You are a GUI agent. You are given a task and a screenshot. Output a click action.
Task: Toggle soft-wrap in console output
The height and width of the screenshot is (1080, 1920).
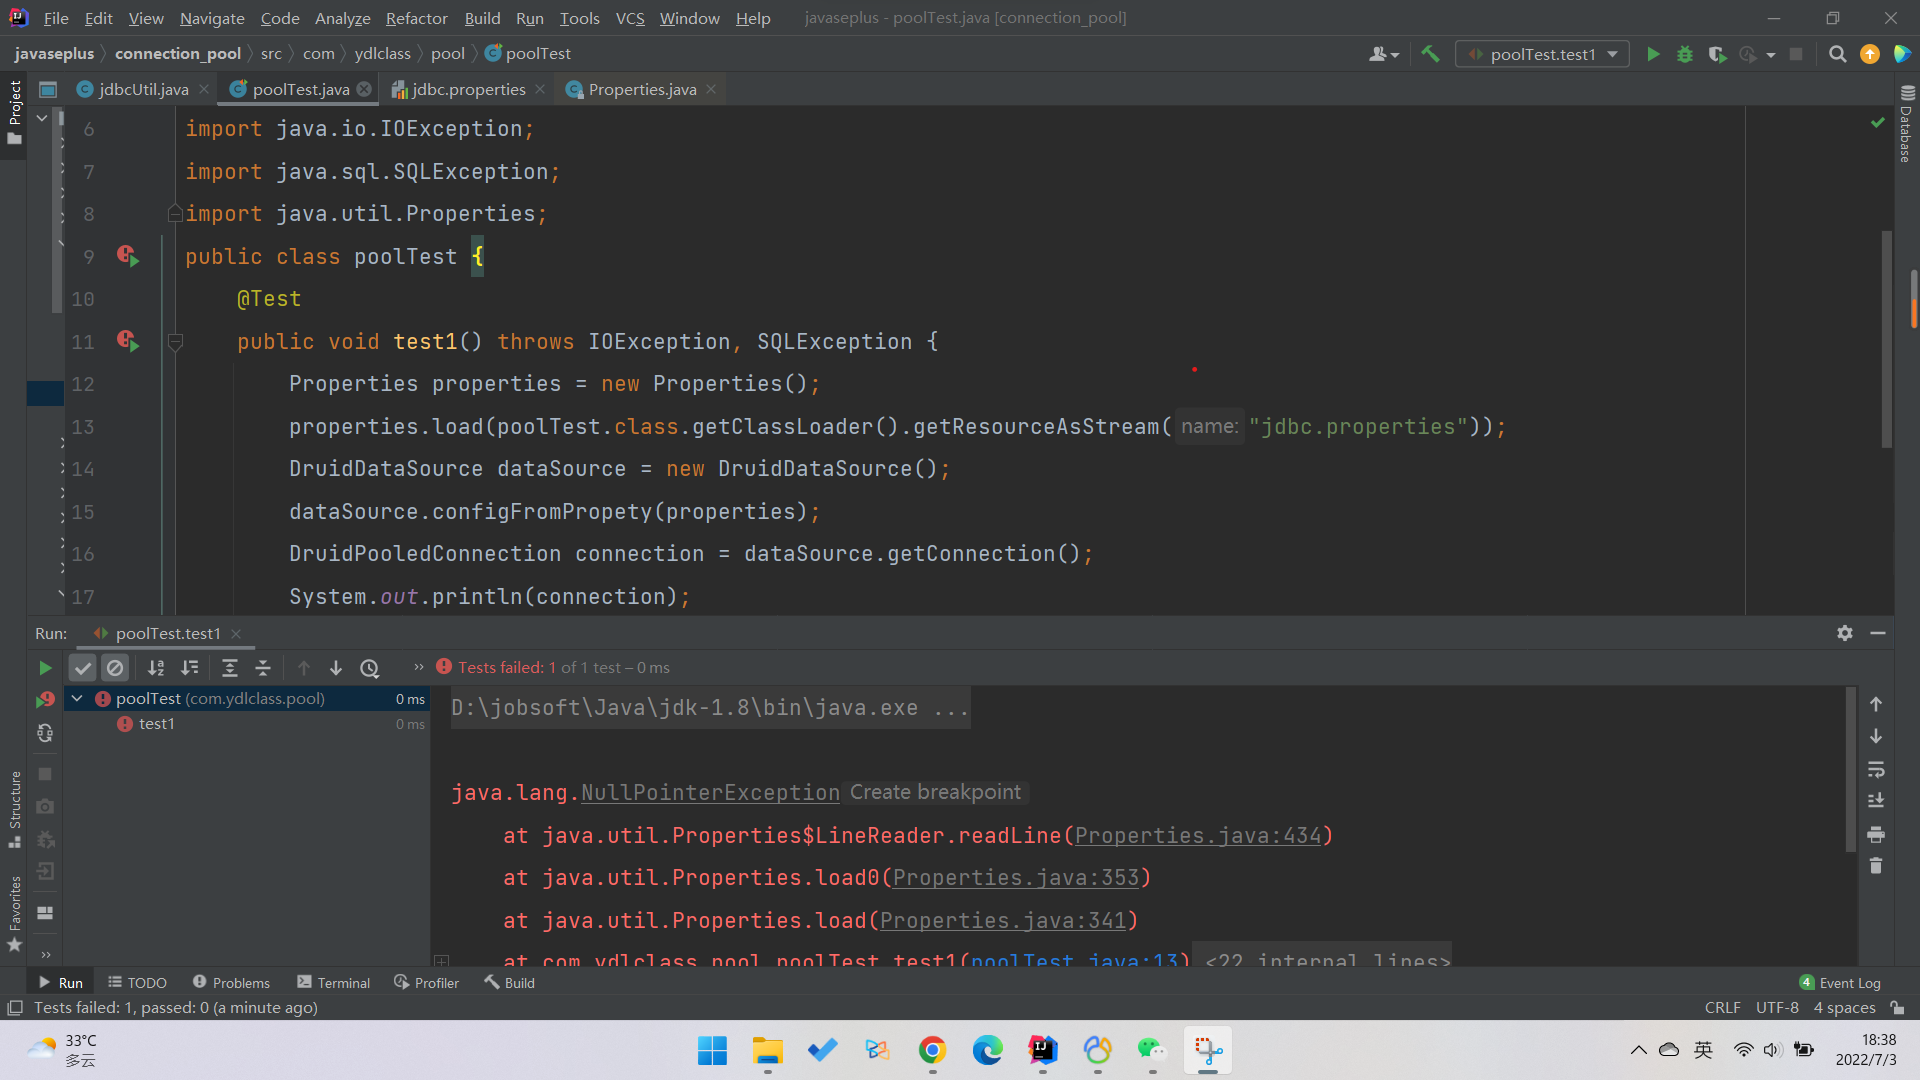coord(1876,769)
